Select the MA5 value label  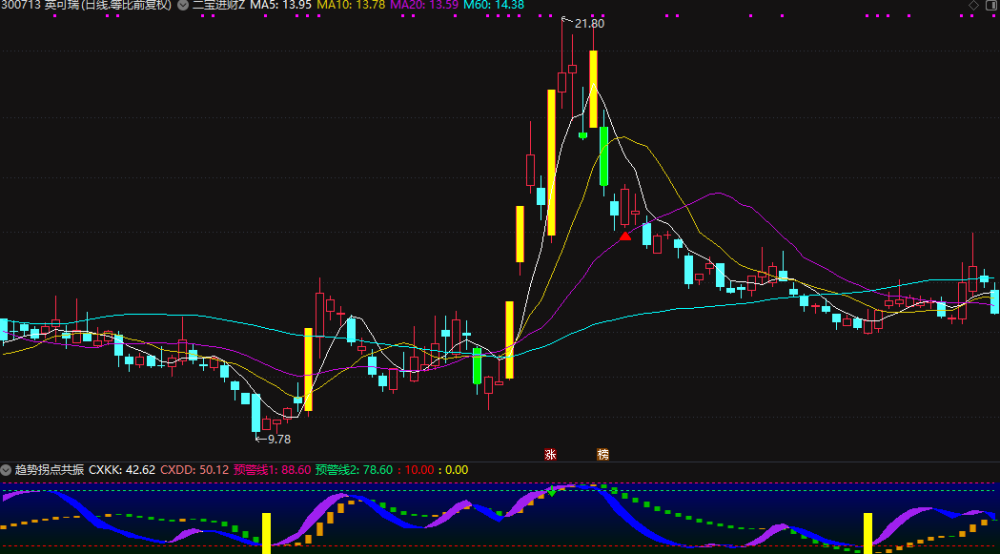click(281, 5)
